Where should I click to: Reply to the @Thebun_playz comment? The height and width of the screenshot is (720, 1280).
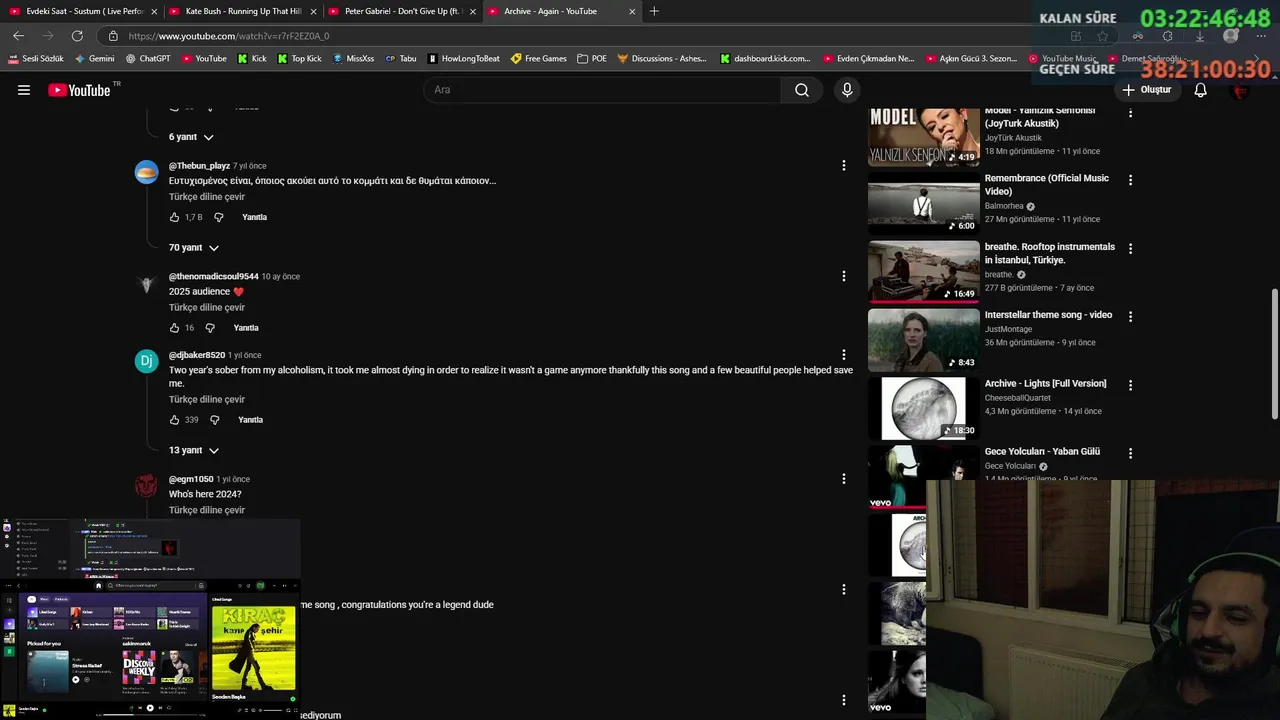click(254, 217)
